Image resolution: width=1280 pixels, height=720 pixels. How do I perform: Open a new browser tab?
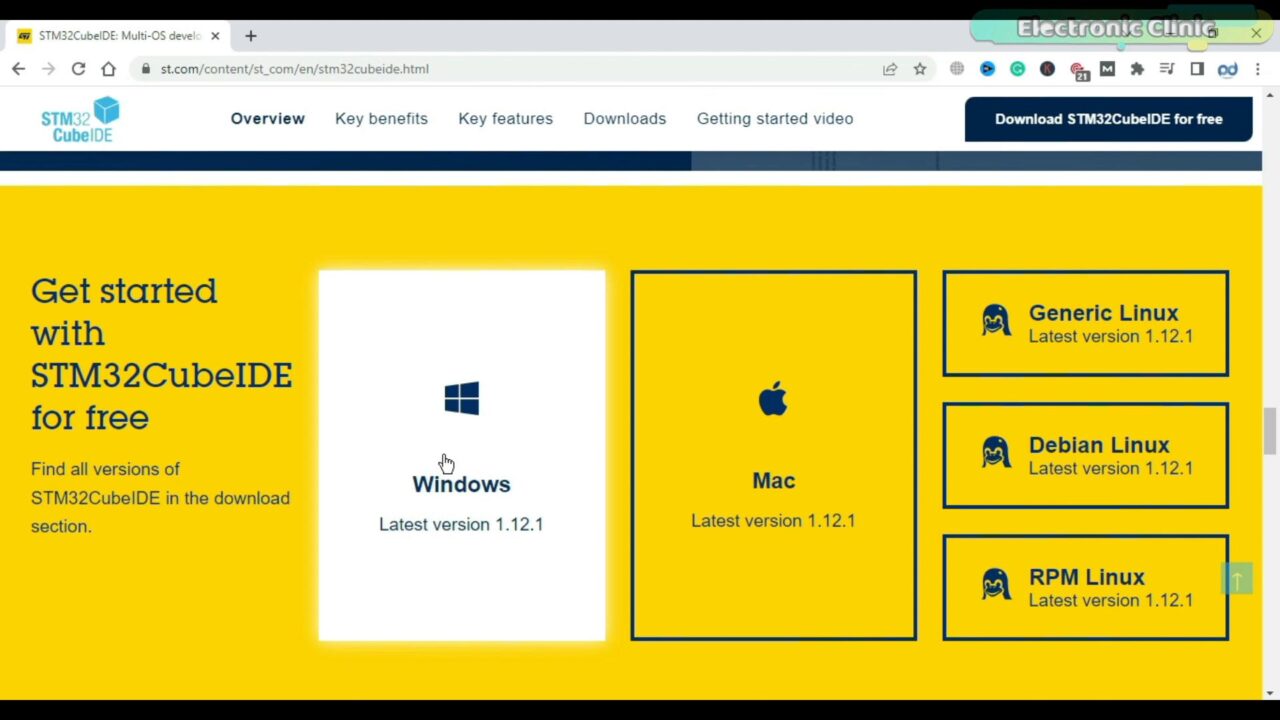click(251, 36)
